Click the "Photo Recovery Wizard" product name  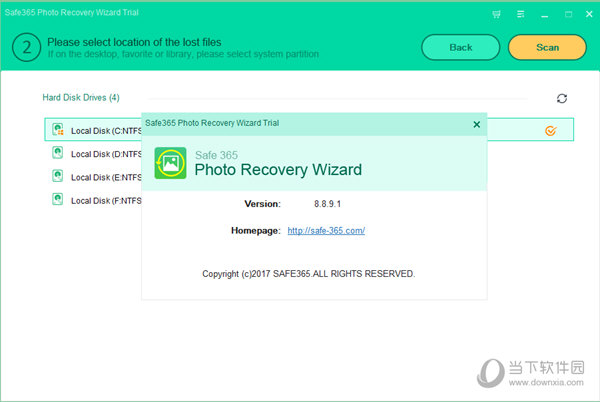(278, 169)
